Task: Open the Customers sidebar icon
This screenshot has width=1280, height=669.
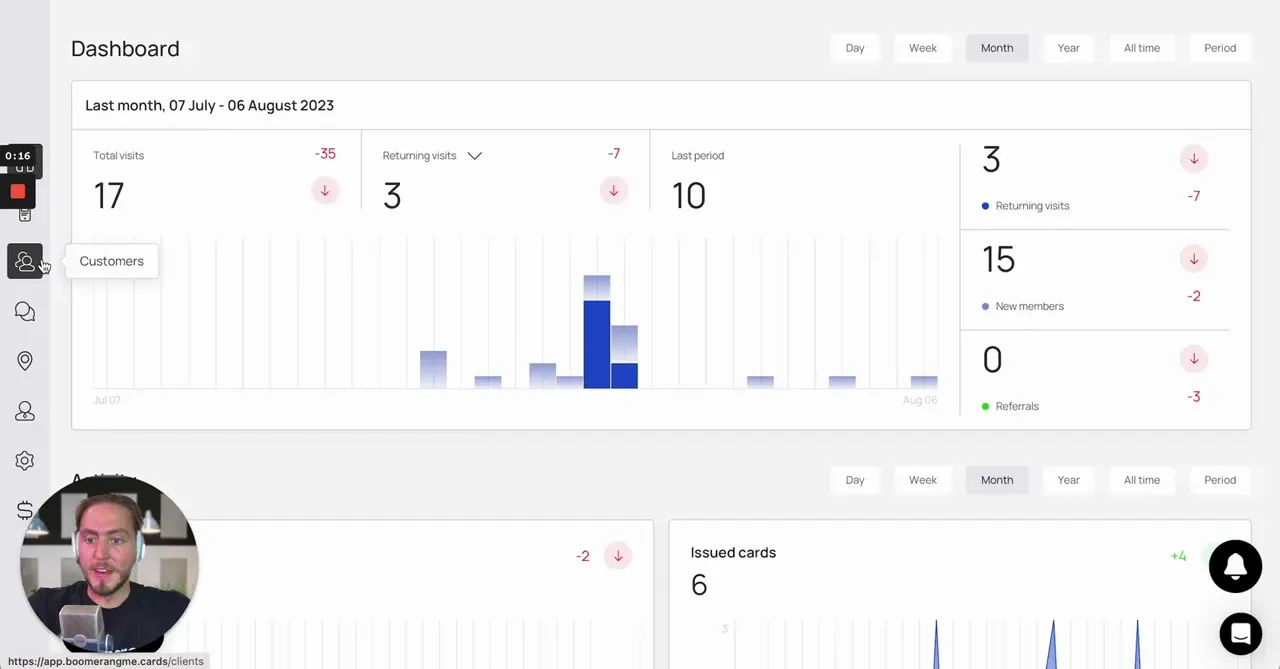Action: coord(25,261)
